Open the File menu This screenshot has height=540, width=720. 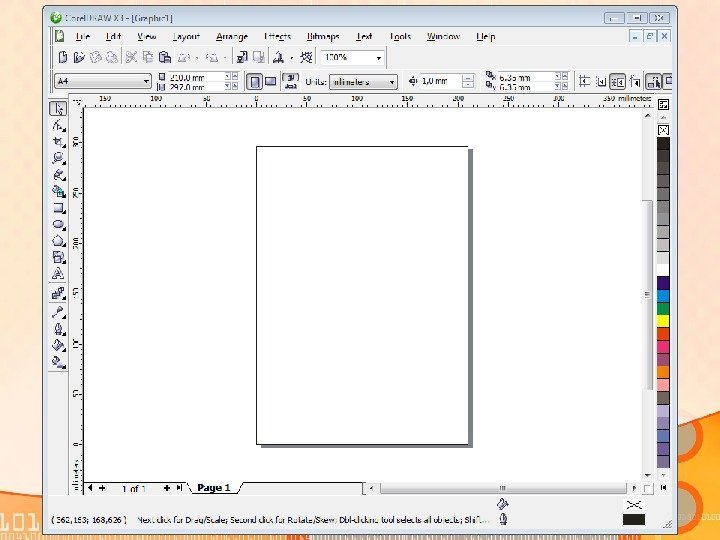83,36
